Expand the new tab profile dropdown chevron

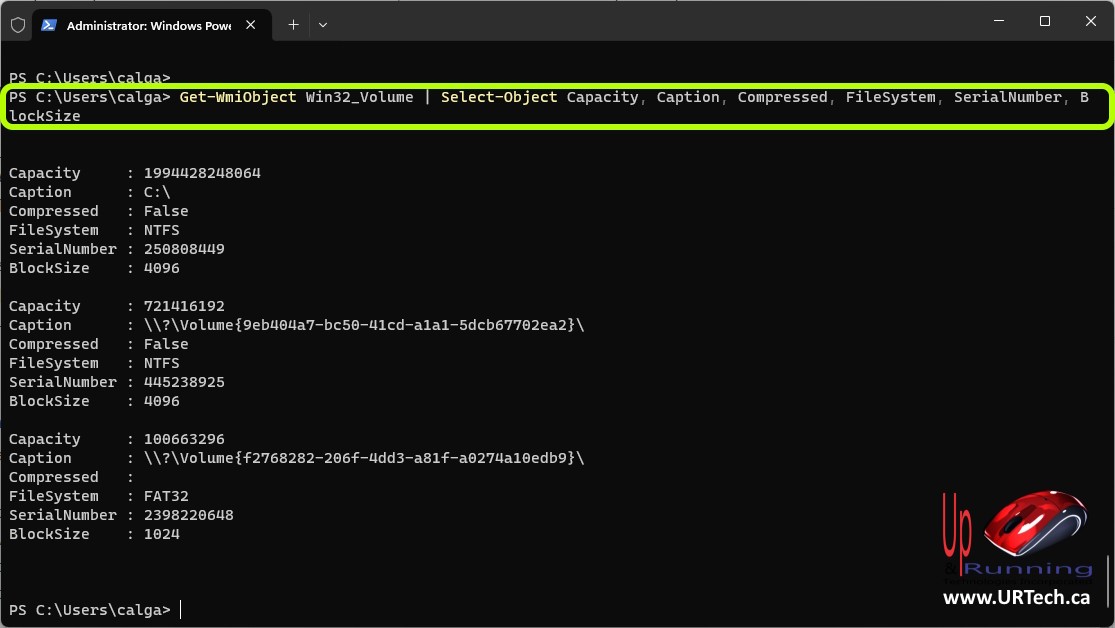[x=322, y=25]
